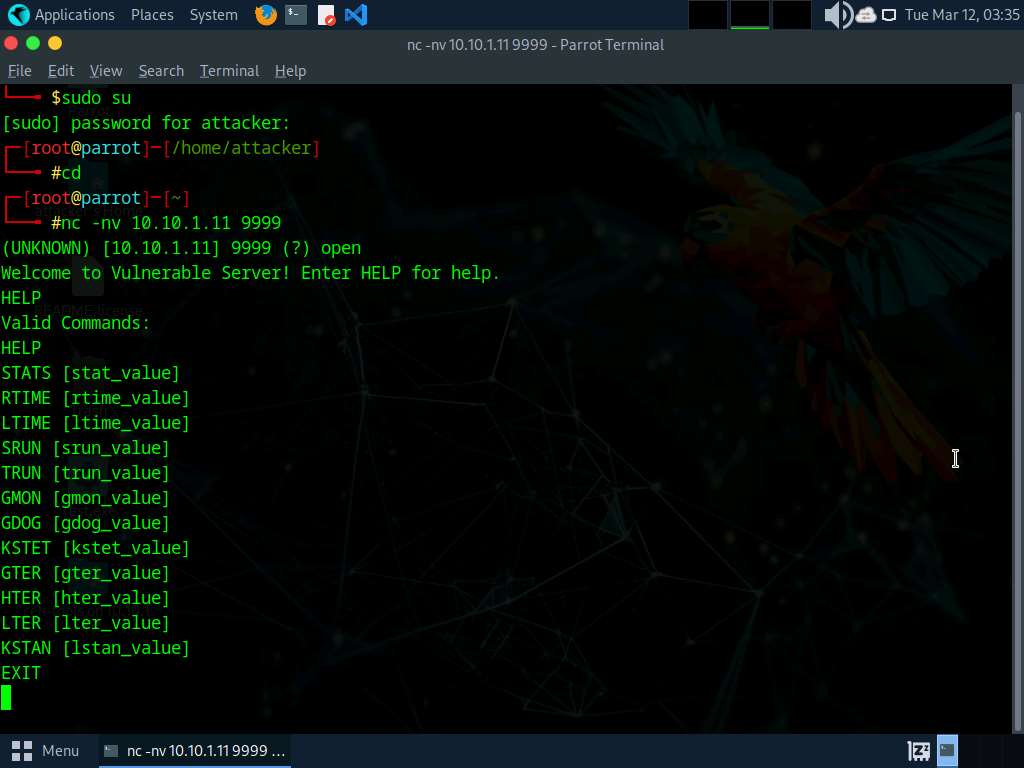Open the System menu
The width and height of the screenshot is (1024, 768).
[x=214, y=14]
